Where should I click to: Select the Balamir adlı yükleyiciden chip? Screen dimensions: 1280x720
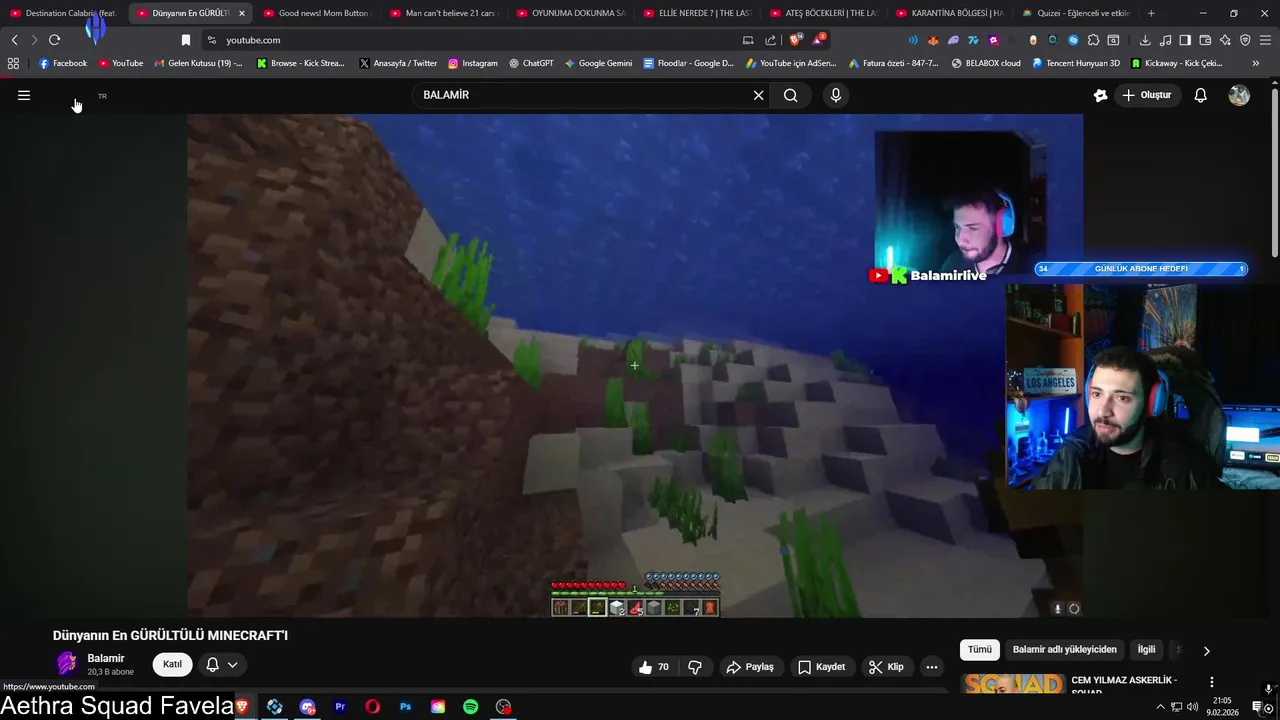point(1064,650)
